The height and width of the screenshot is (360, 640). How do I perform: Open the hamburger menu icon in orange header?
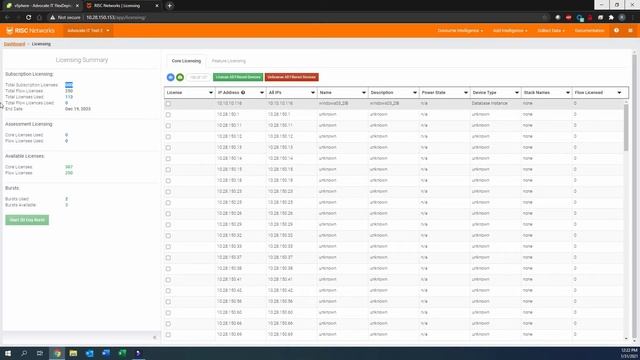[630, 31]
